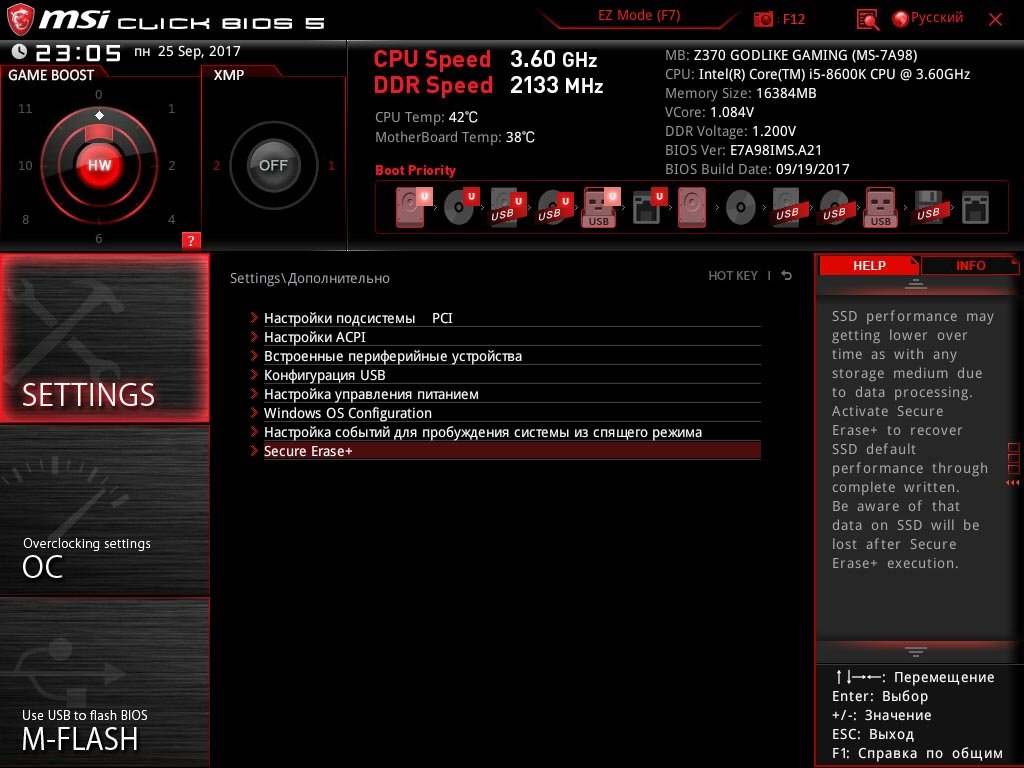
Task: Go back using the arrow beside HOT KEY
Action: pos(787,276)
